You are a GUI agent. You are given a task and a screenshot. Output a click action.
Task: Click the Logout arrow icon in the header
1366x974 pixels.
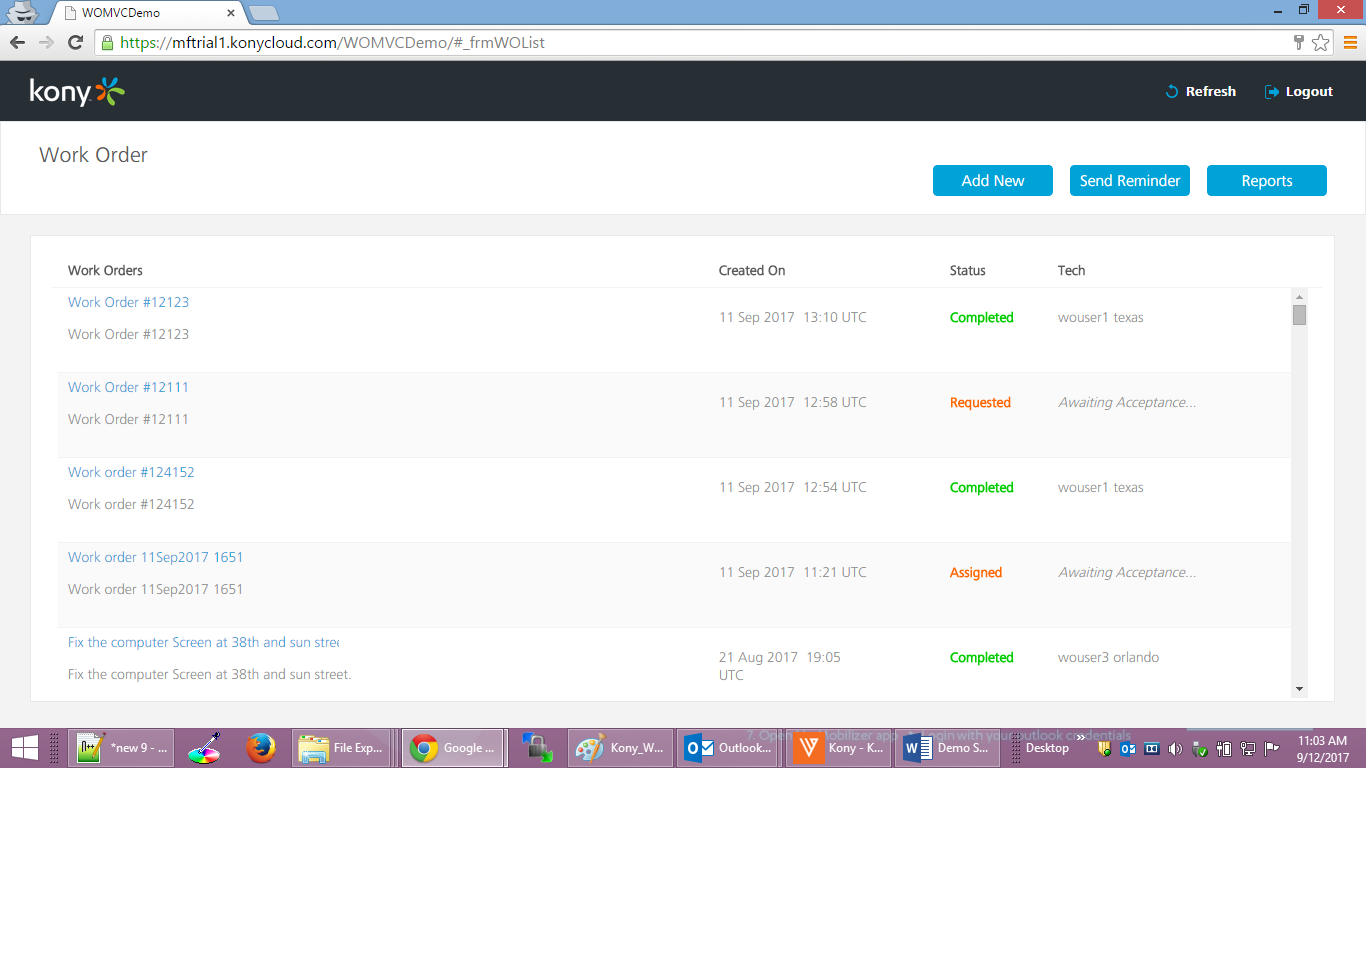coord(1270,91)
